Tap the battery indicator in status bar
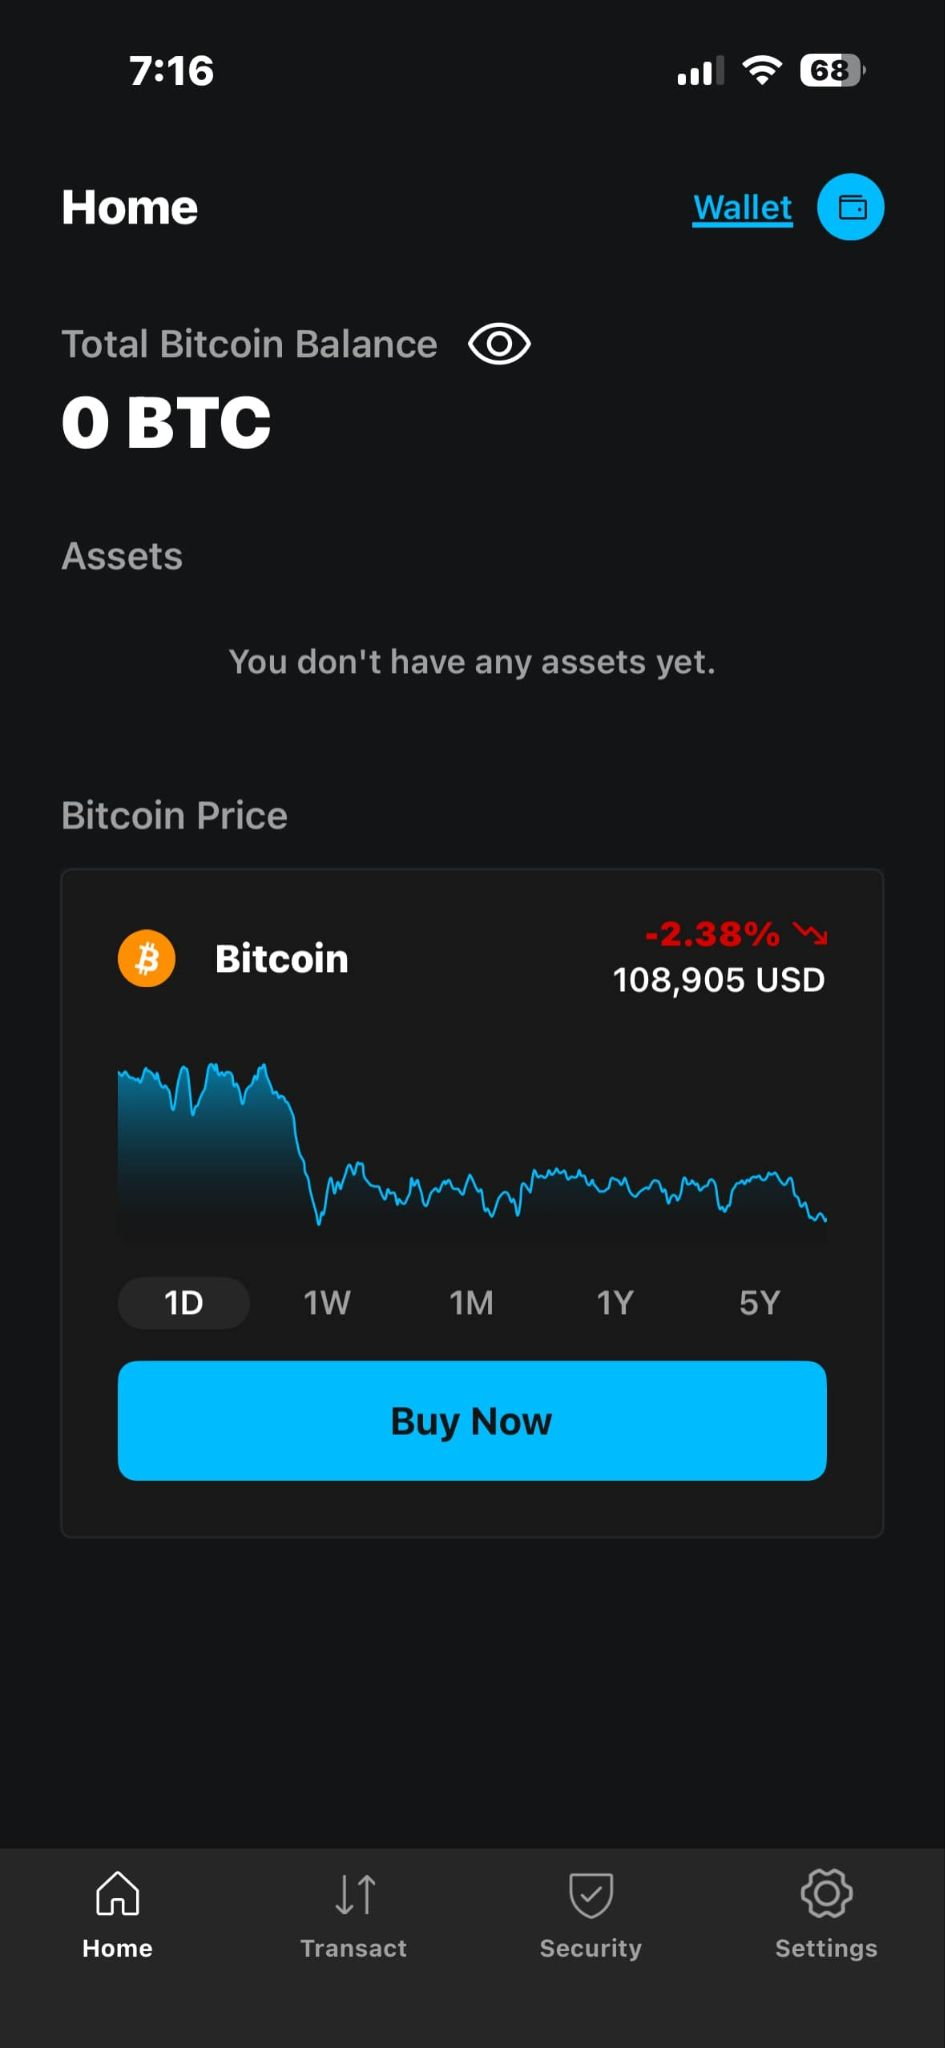 tap(832, 71)
